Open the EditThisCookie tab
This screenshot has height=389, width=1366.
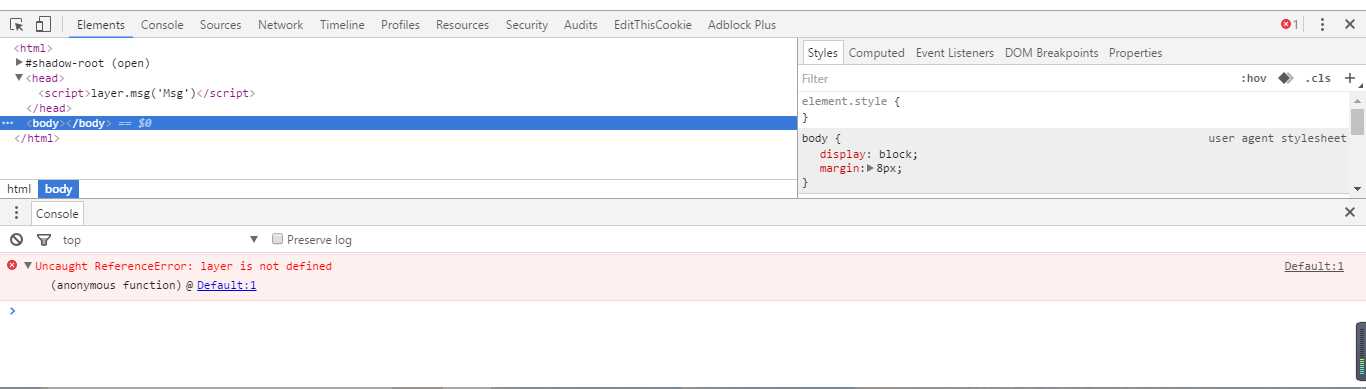pos(653,25)
